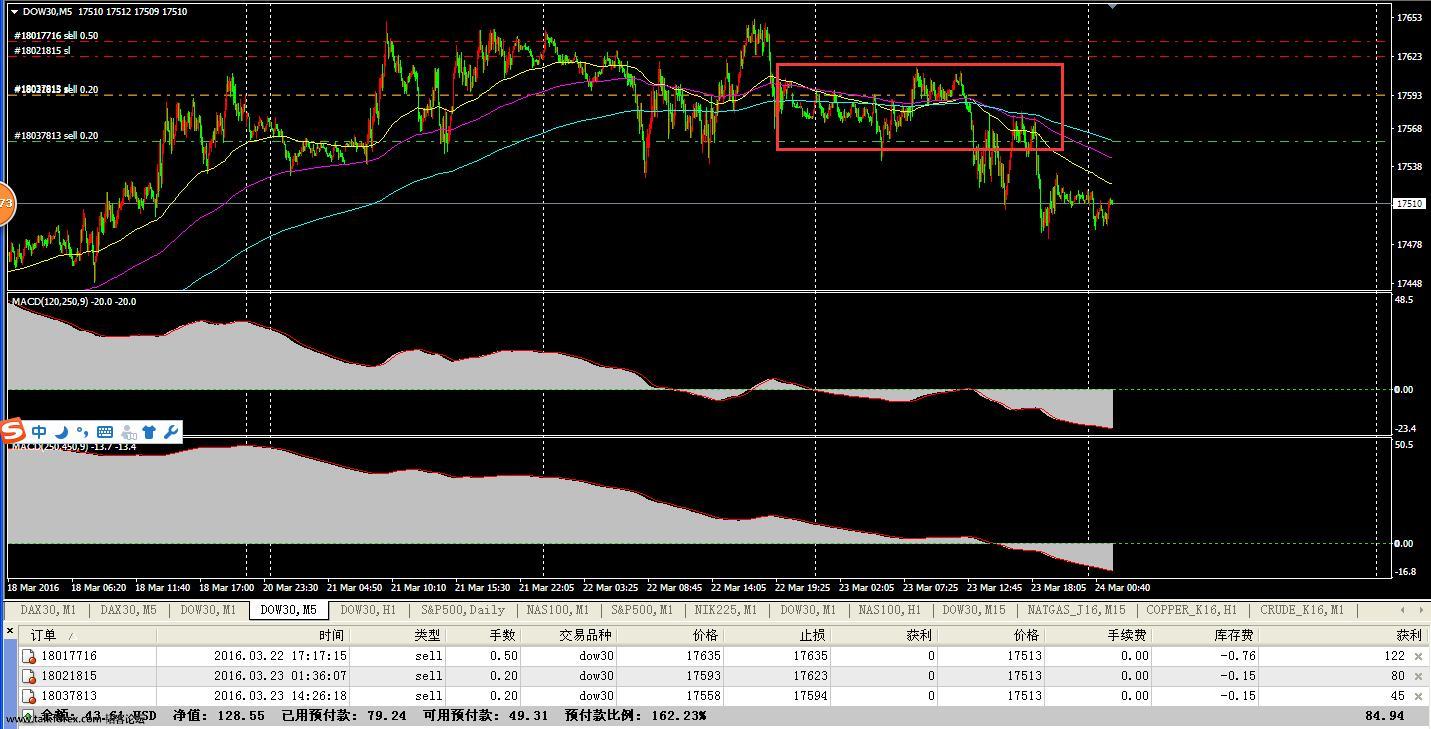The height and width of the screenshot is (729, 1431).
Task: Open the S&P500,M1 chart tab
Action: (x=644, y=610)
